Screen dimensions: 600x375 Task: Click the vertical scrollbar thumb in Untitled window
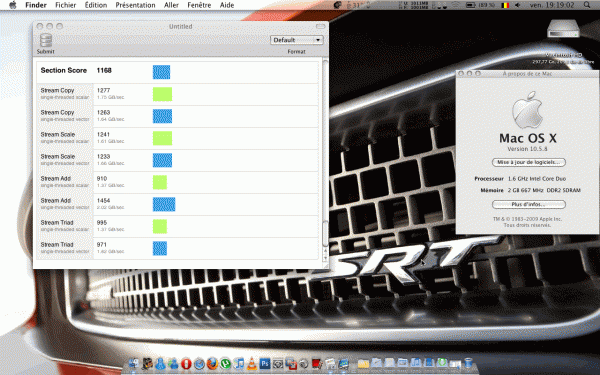click(325, 234)
